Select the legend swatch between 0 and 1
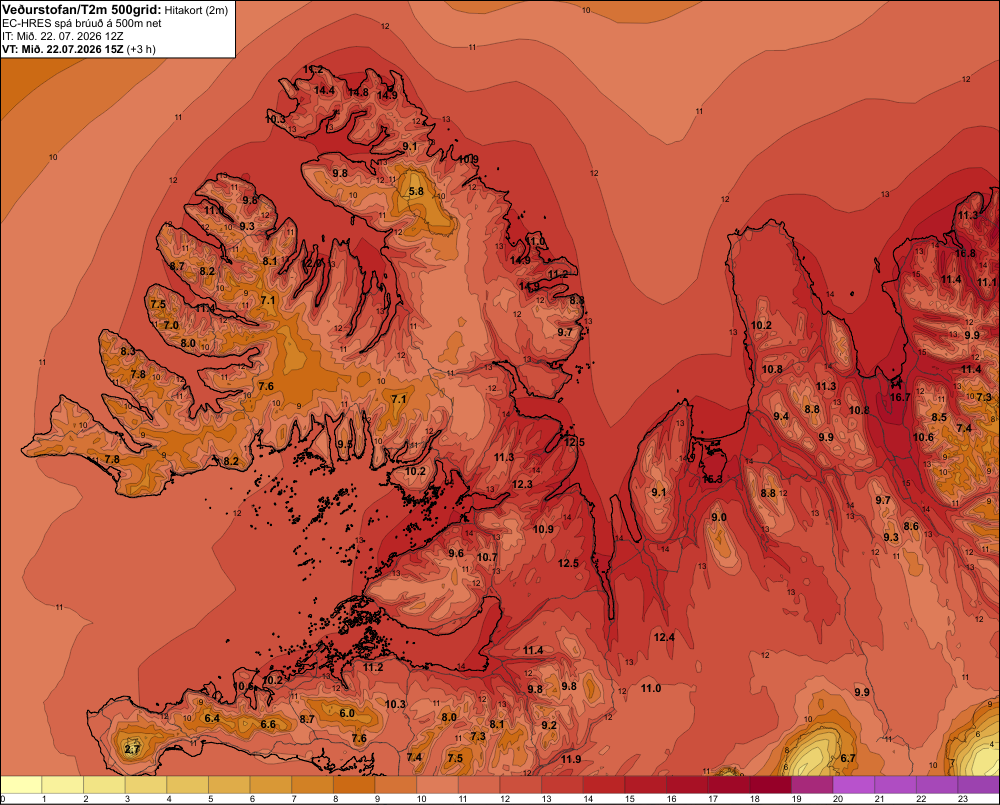Image resolution: width=1000 pixels, height=805 pixels. coord(22,785)
